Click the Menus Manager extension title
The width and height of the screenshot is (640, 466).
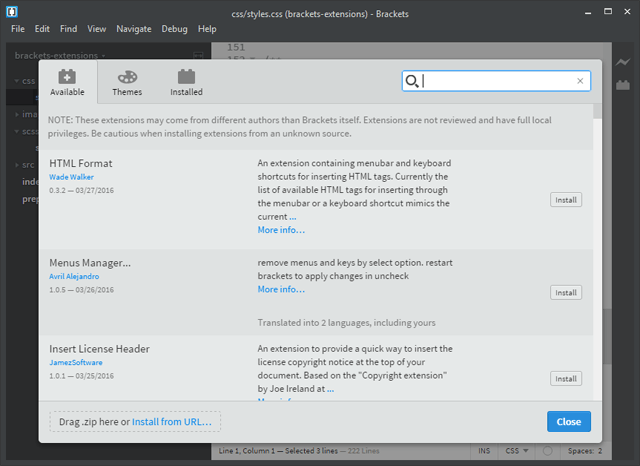tap(90, 263)
